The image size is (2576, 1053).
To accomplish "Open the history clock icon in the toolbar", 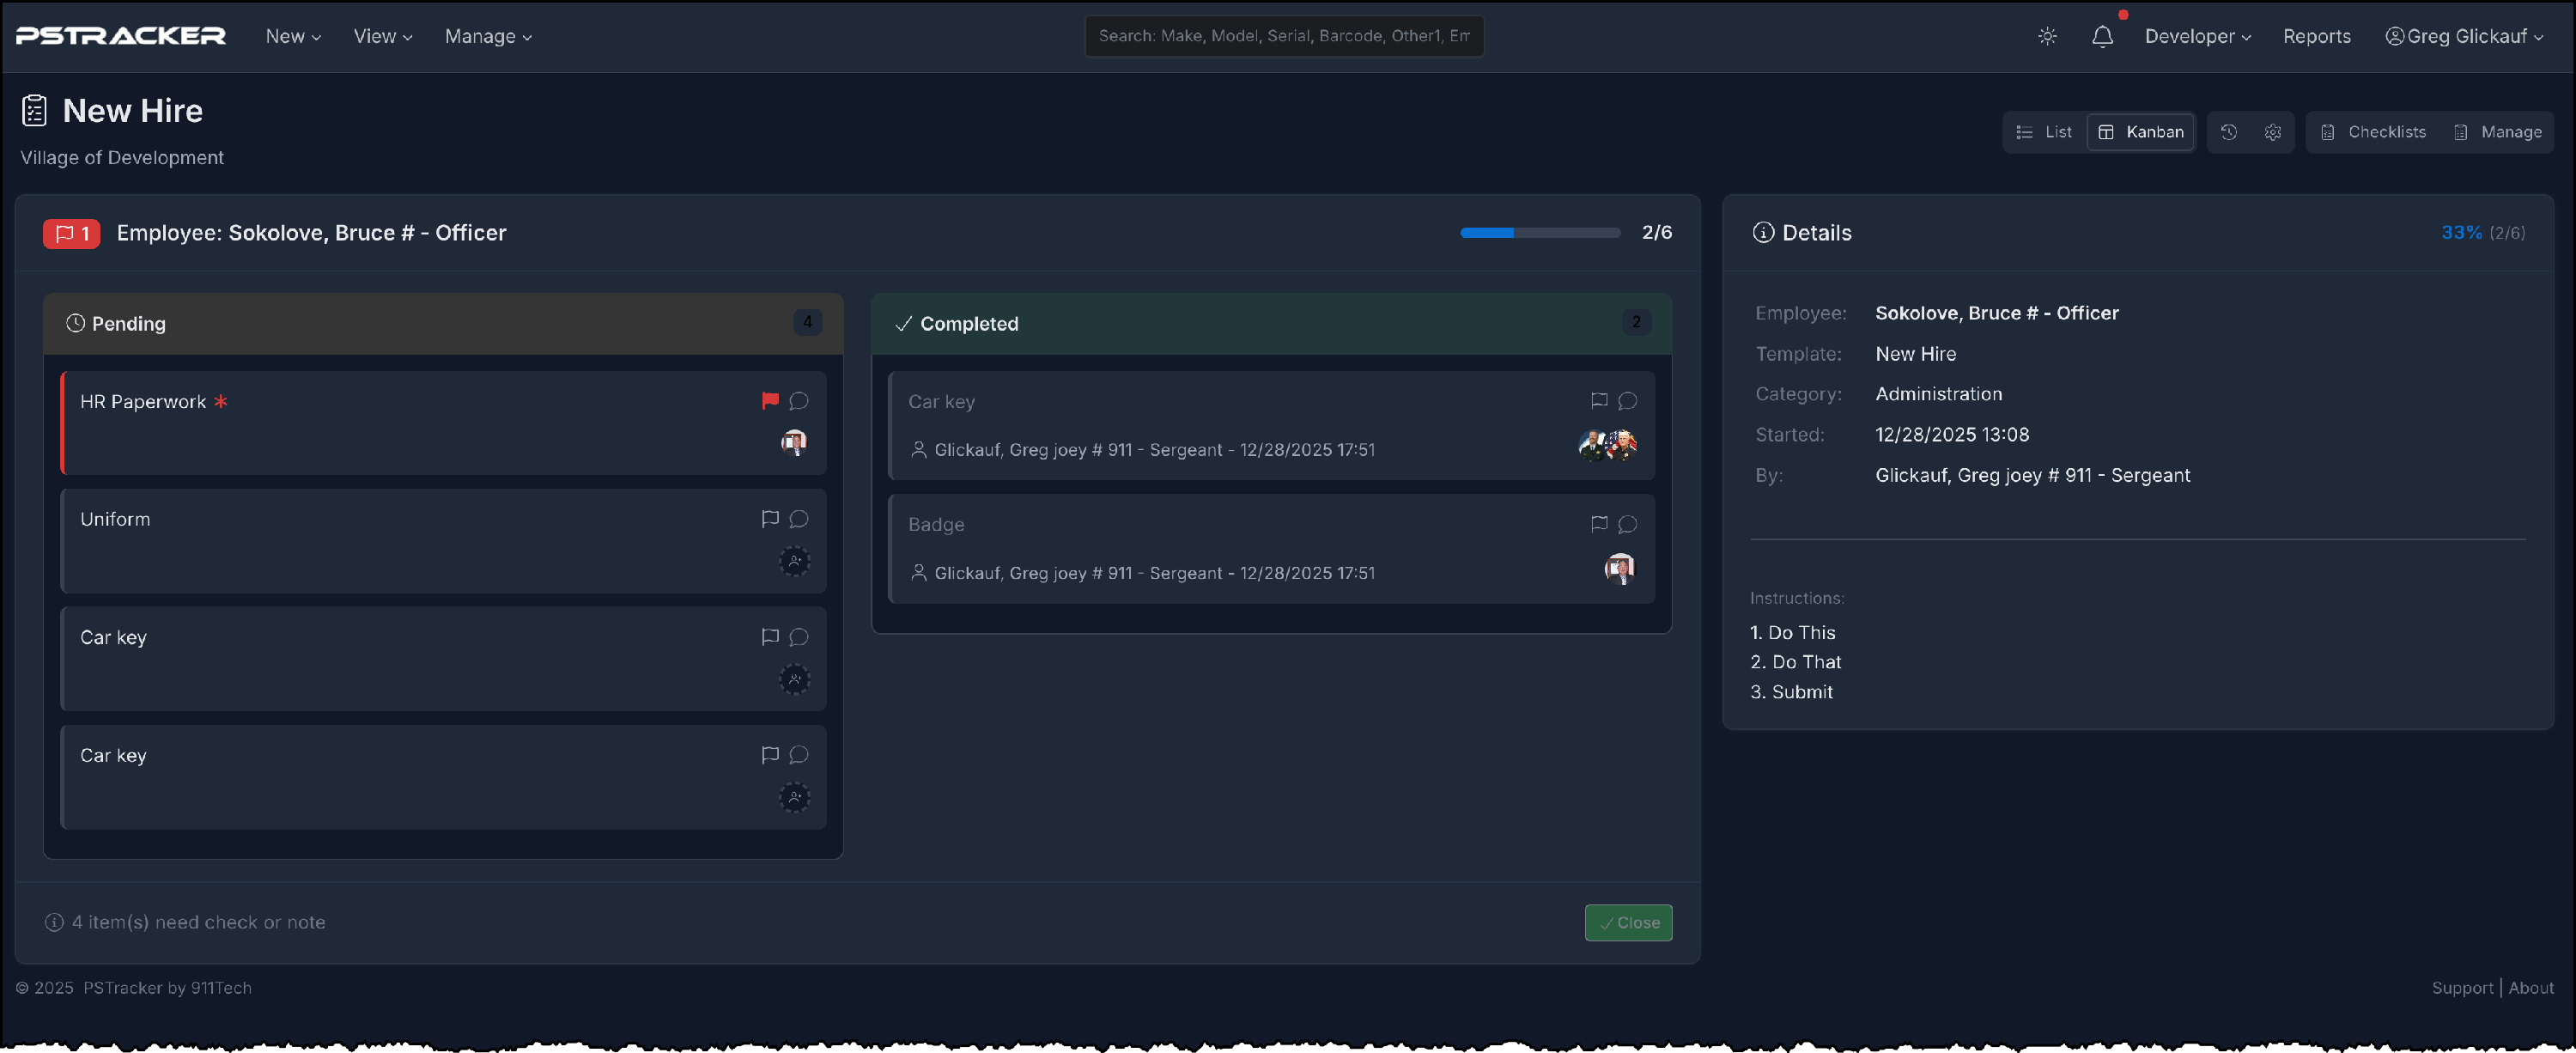I will coord(2228,132).
